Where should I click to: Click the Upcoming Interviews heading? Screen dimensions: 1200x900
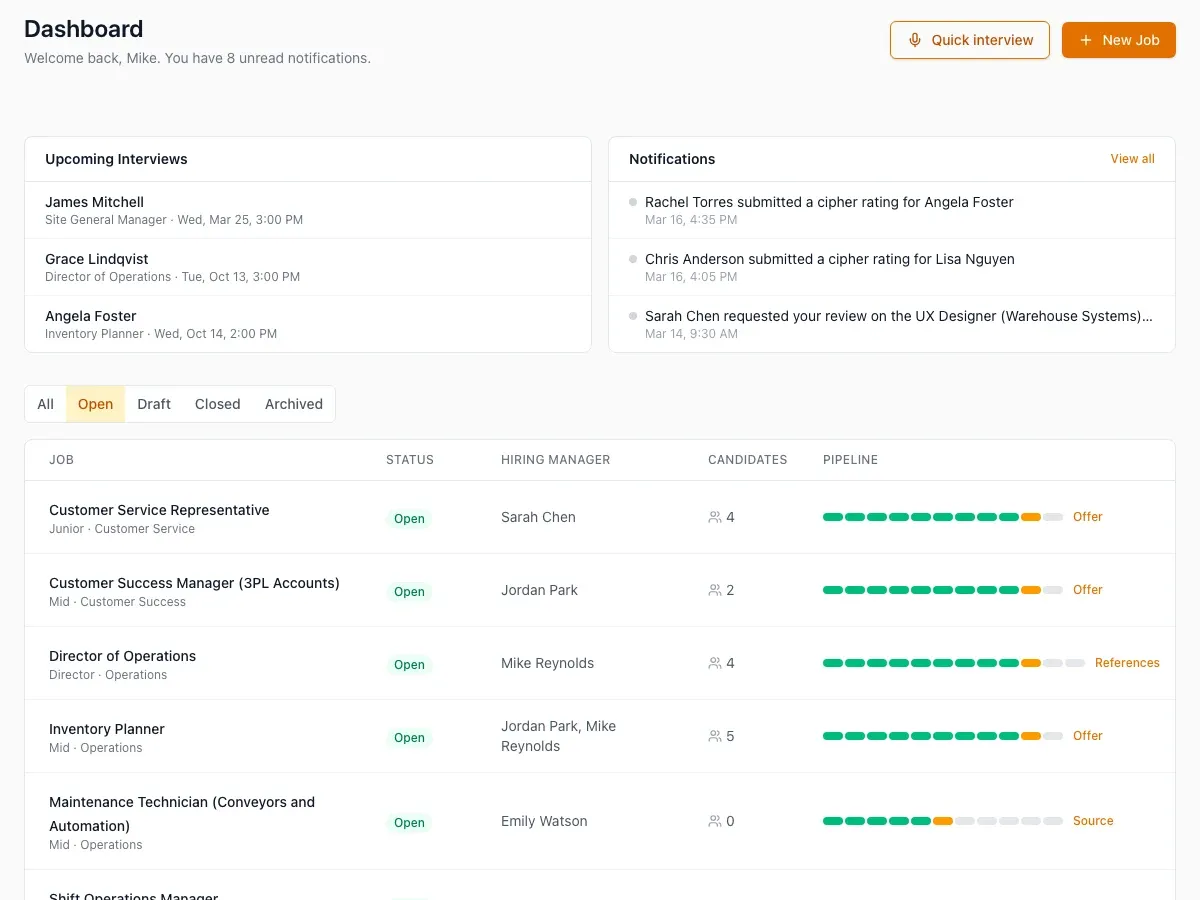(x=116, y=159)
